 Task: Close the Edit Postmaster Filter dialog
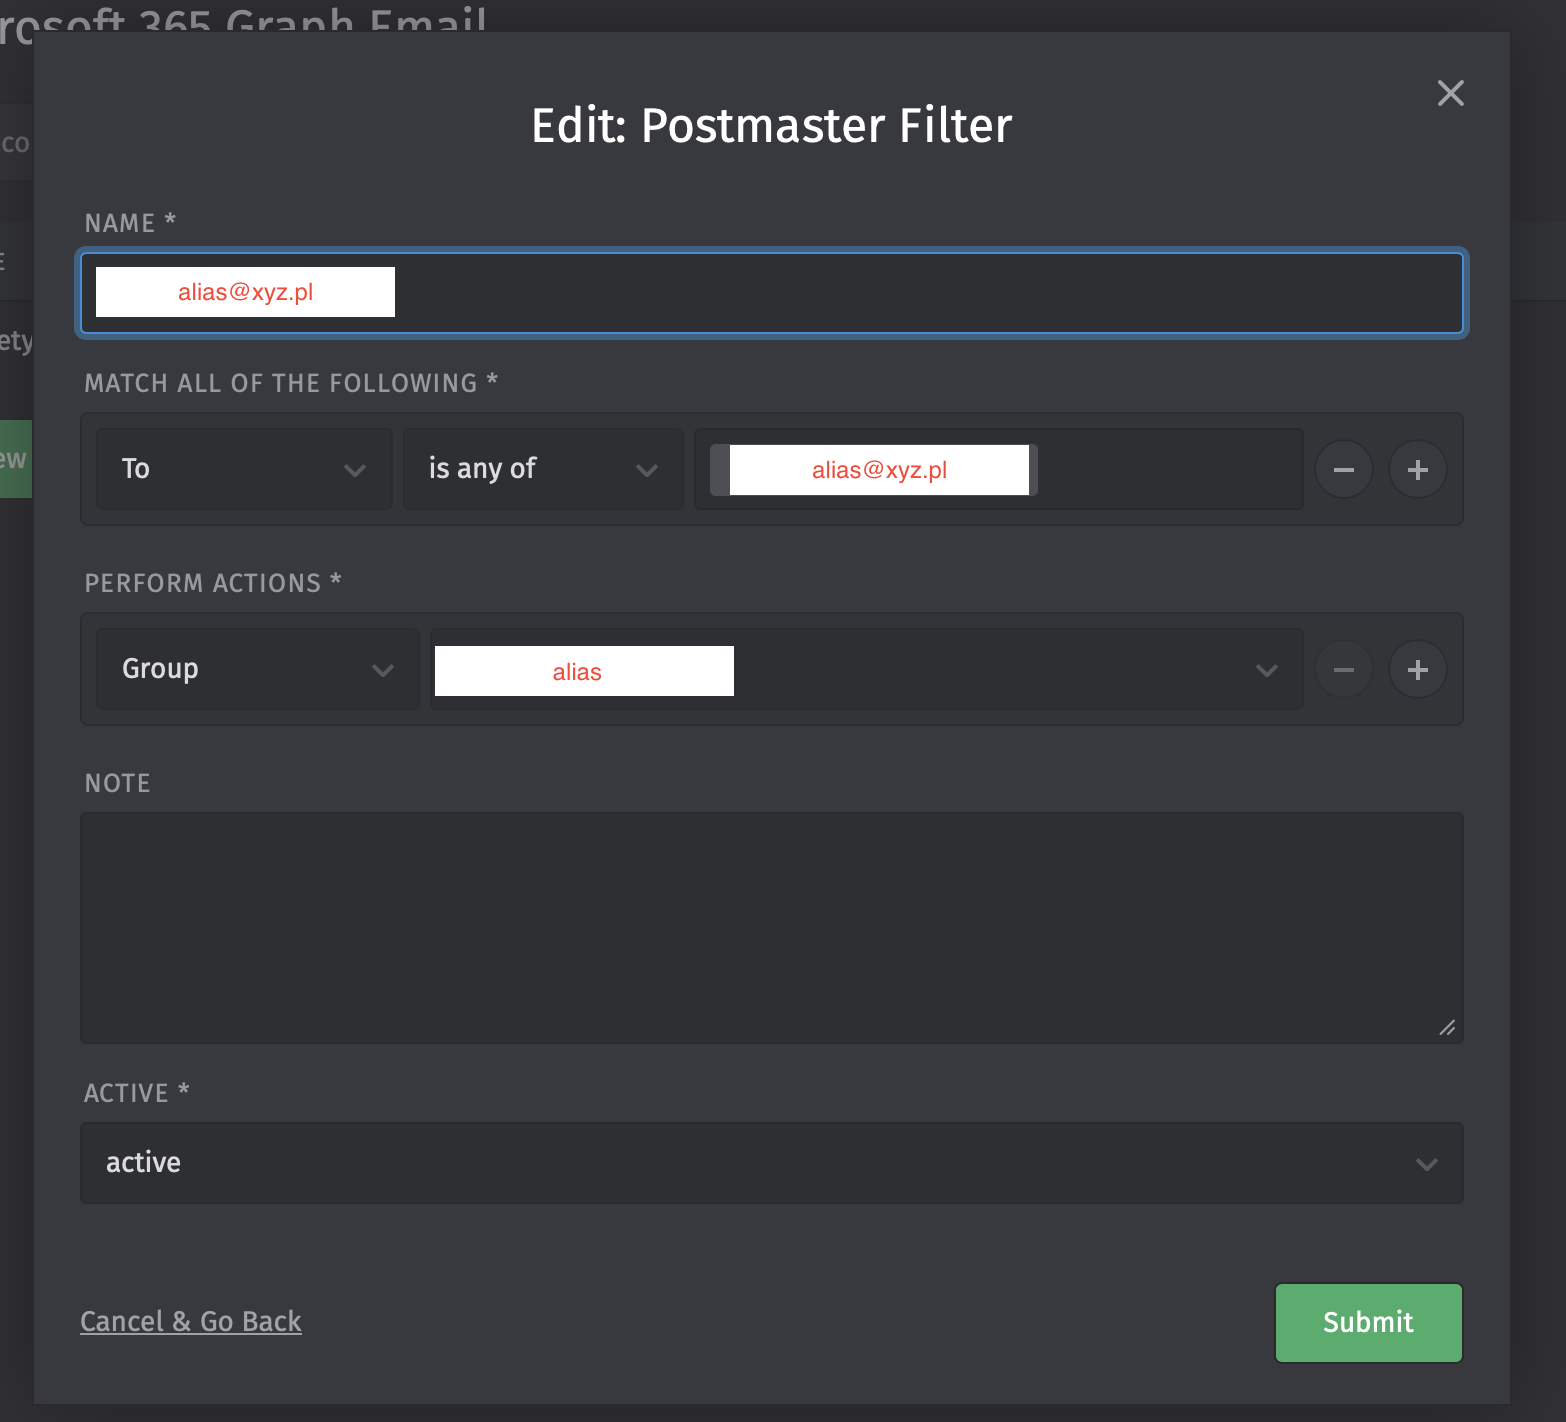pos(1450,93)
